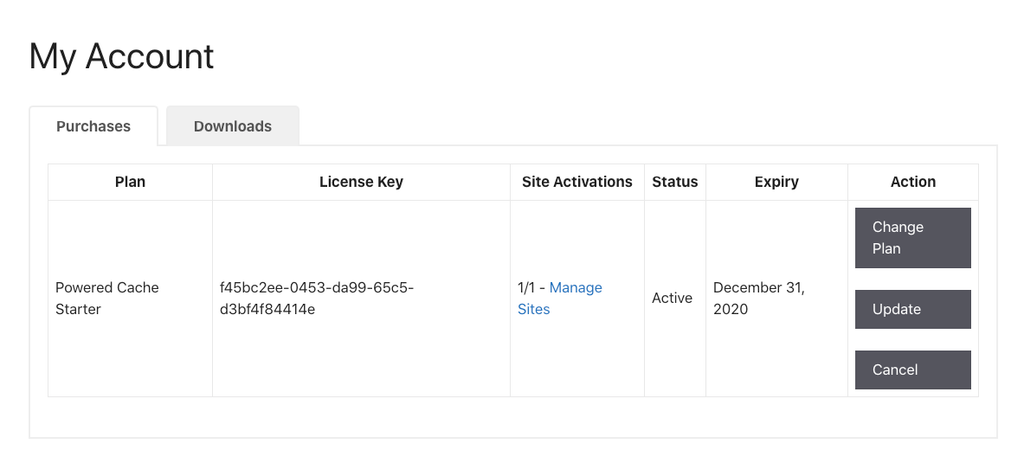Click the Active status cell
The image size is (1024, 469).
[x=672, y=299]
